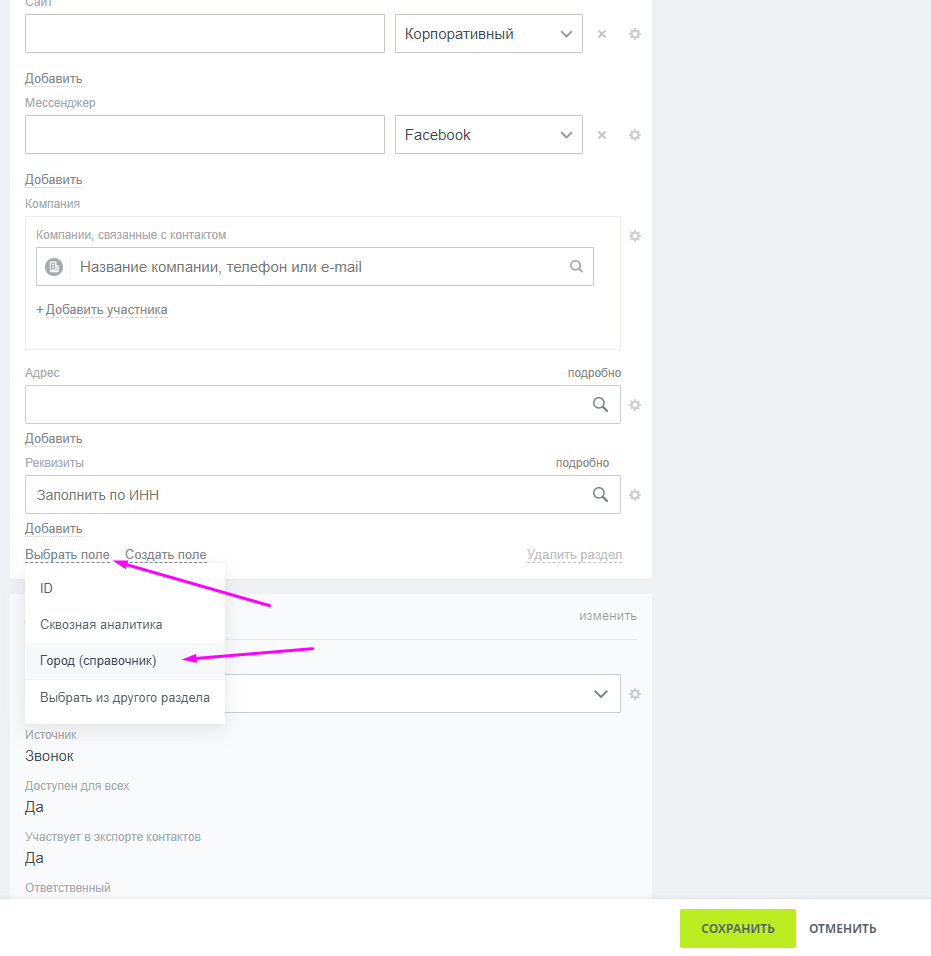This screenshot has width=931, height=956.
Task: Click the magnifier in the Реквизиты field
Action: [600, 494]
